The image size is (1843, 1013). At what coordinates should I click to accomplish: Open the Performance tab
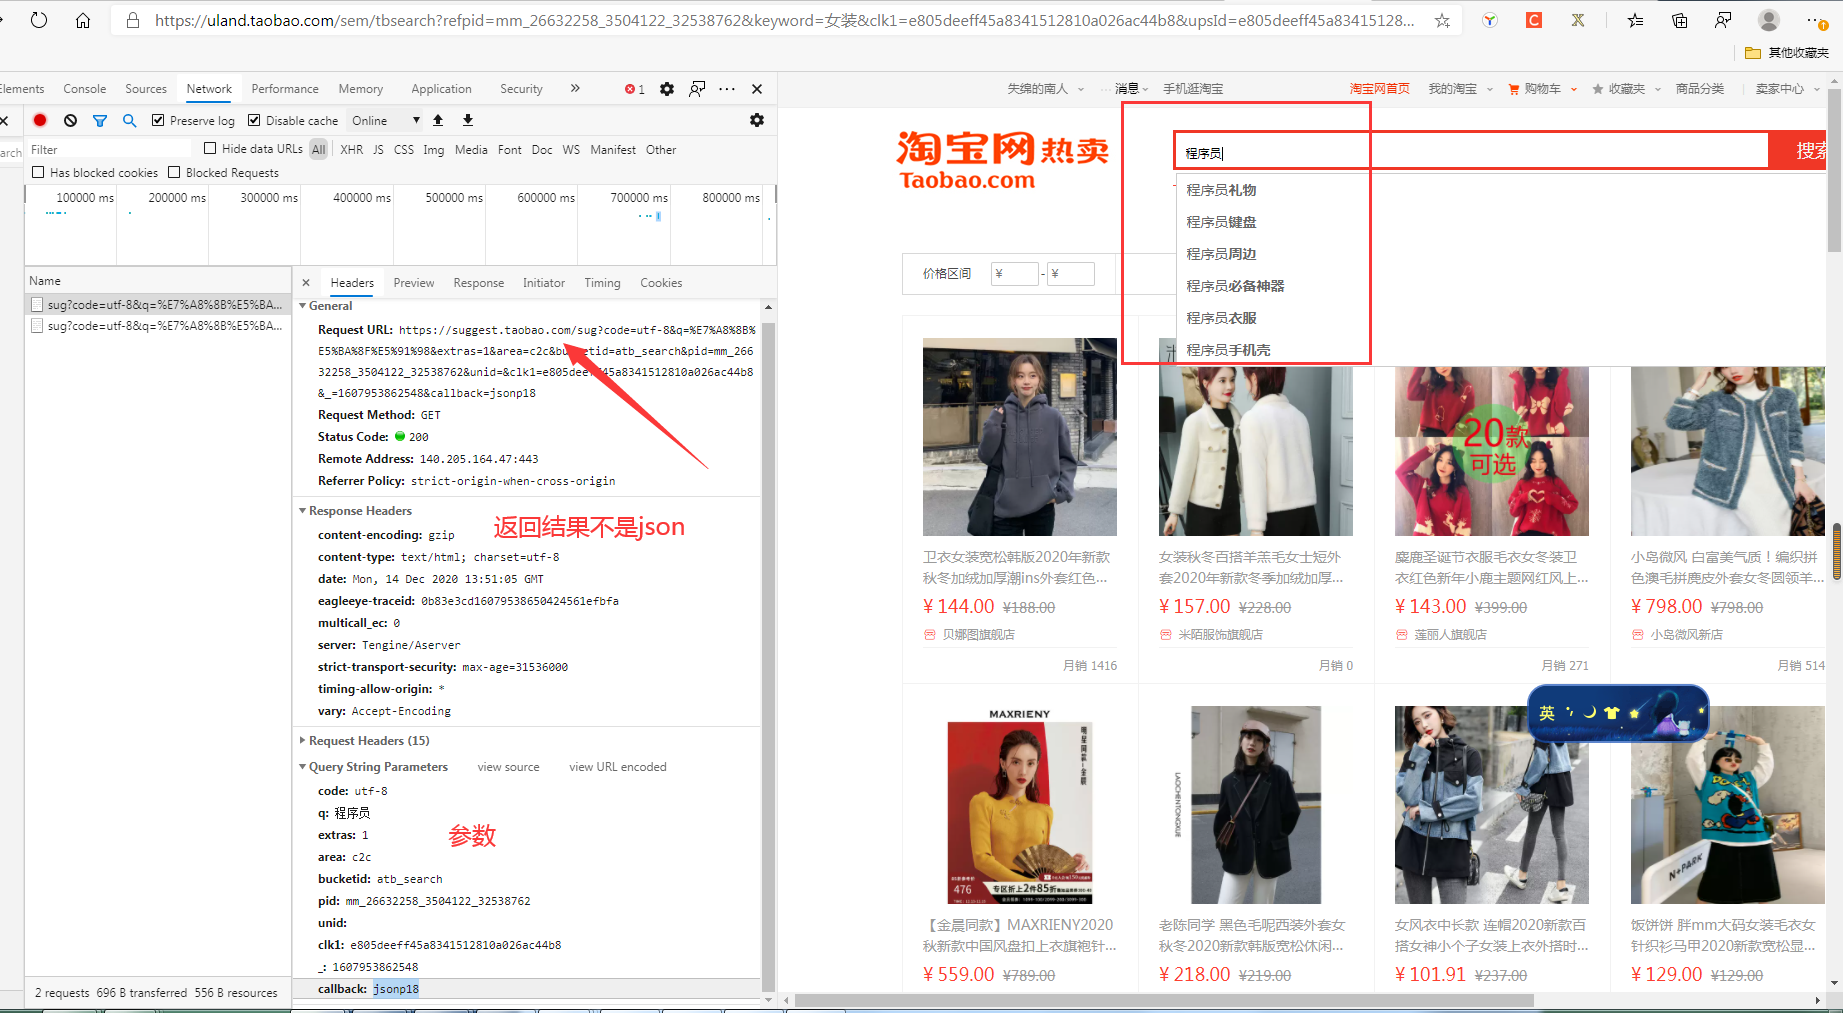(285, 89)
